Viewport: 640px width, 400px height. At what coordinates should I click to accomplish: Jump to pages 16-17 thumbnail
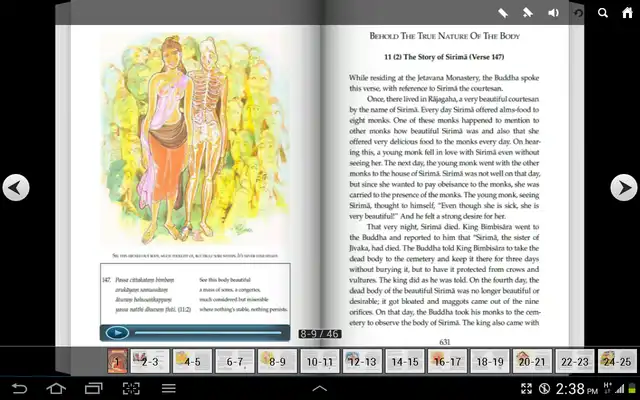[x=447, y=361]
